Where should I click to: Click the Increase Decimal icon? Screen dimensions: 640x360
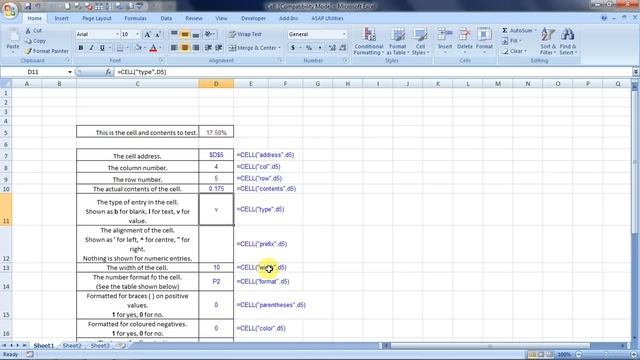[332, 48]
